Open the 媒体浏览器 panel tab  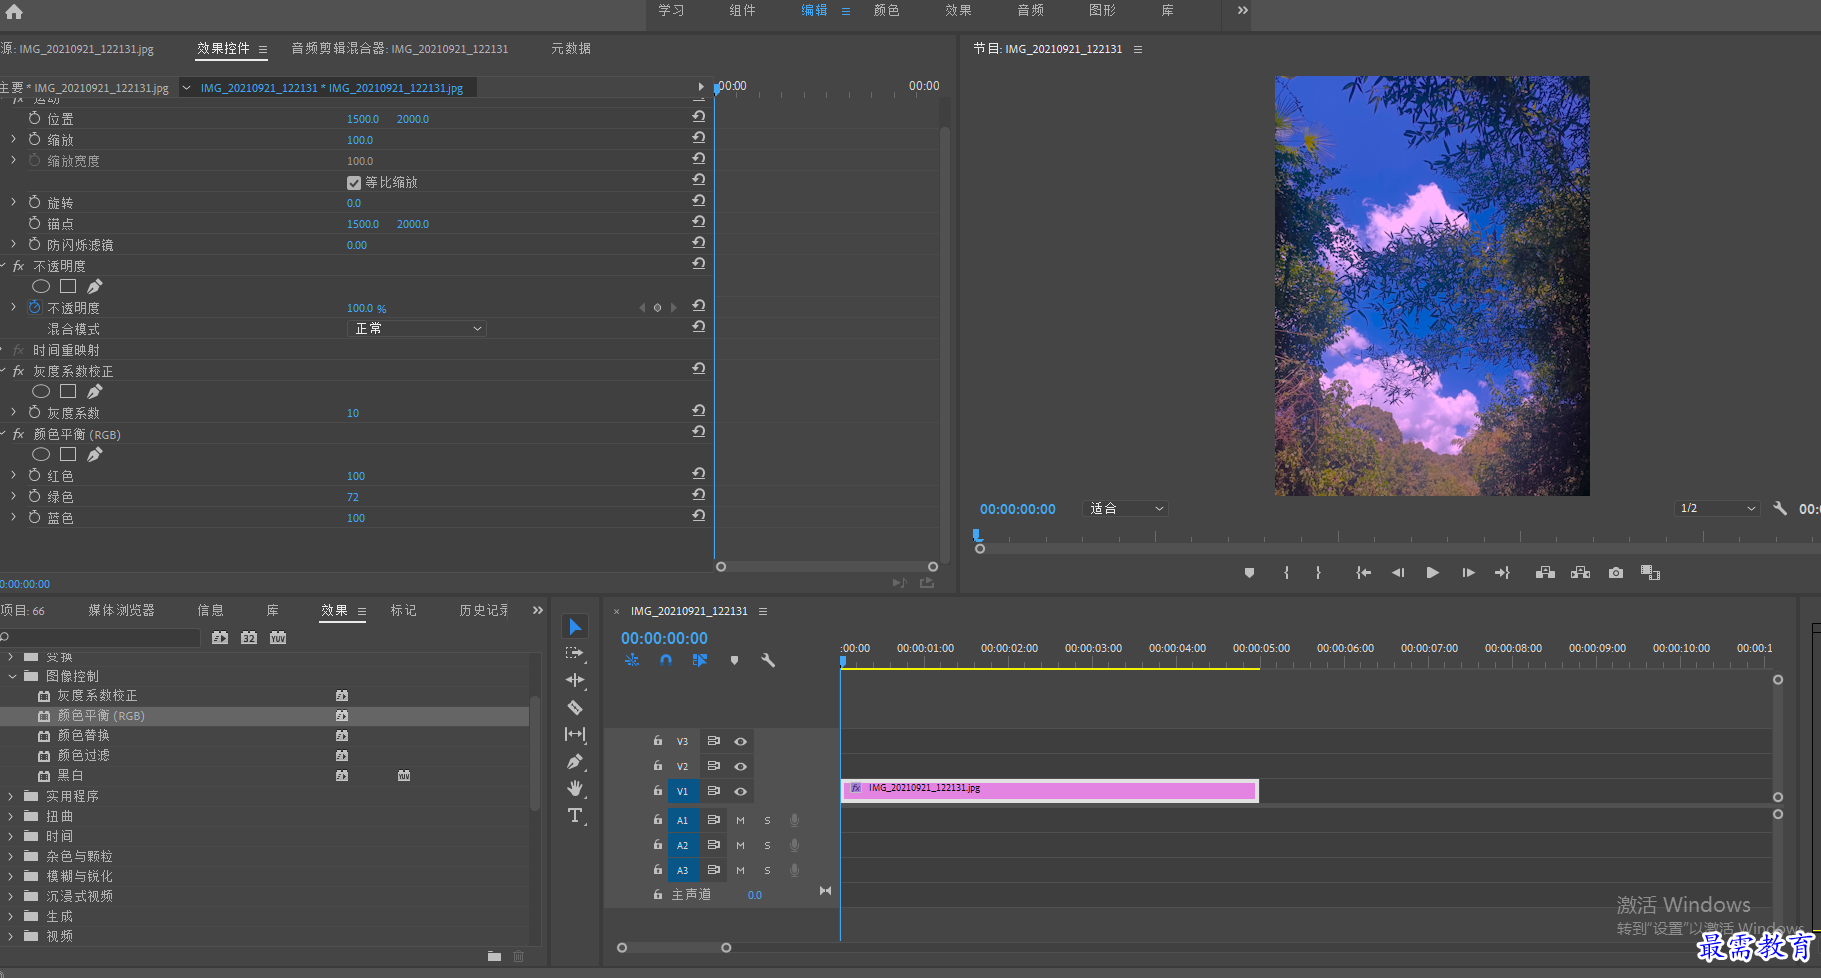tap(121, 610)
